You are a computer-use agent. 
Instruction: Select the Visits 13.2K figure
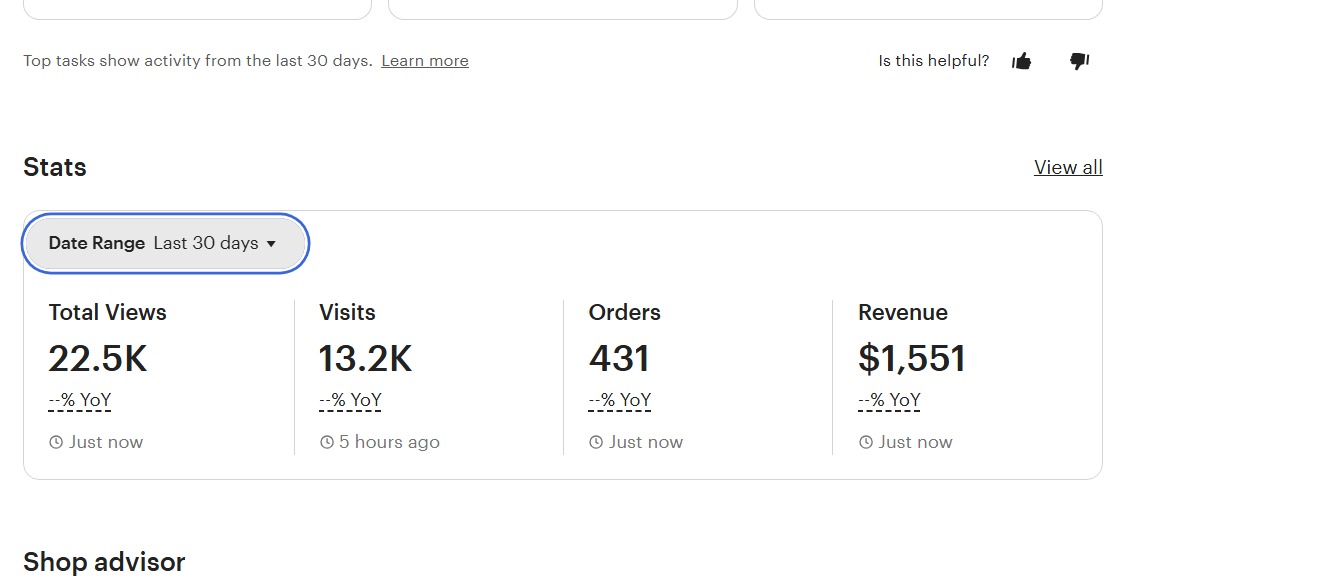click(365, 358)
